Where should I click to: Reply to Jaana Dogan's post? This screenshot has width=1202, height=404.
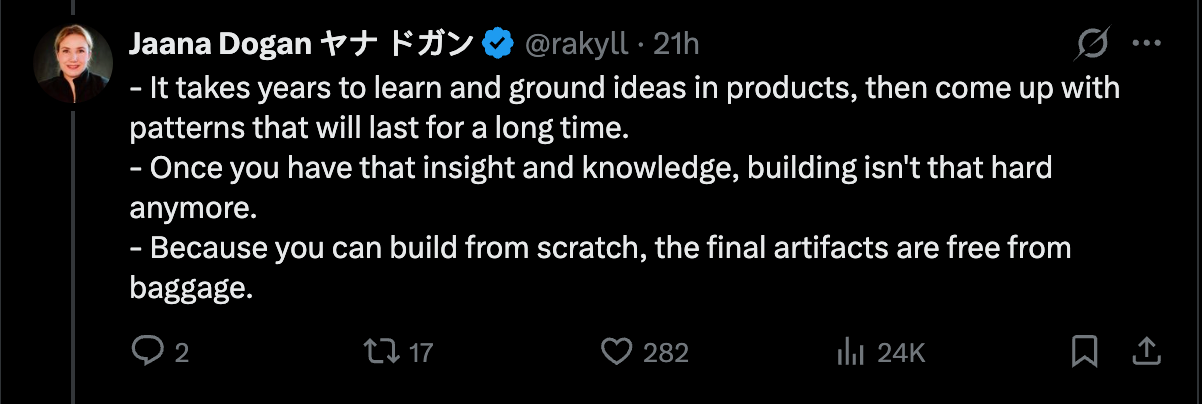click(148, 351)
